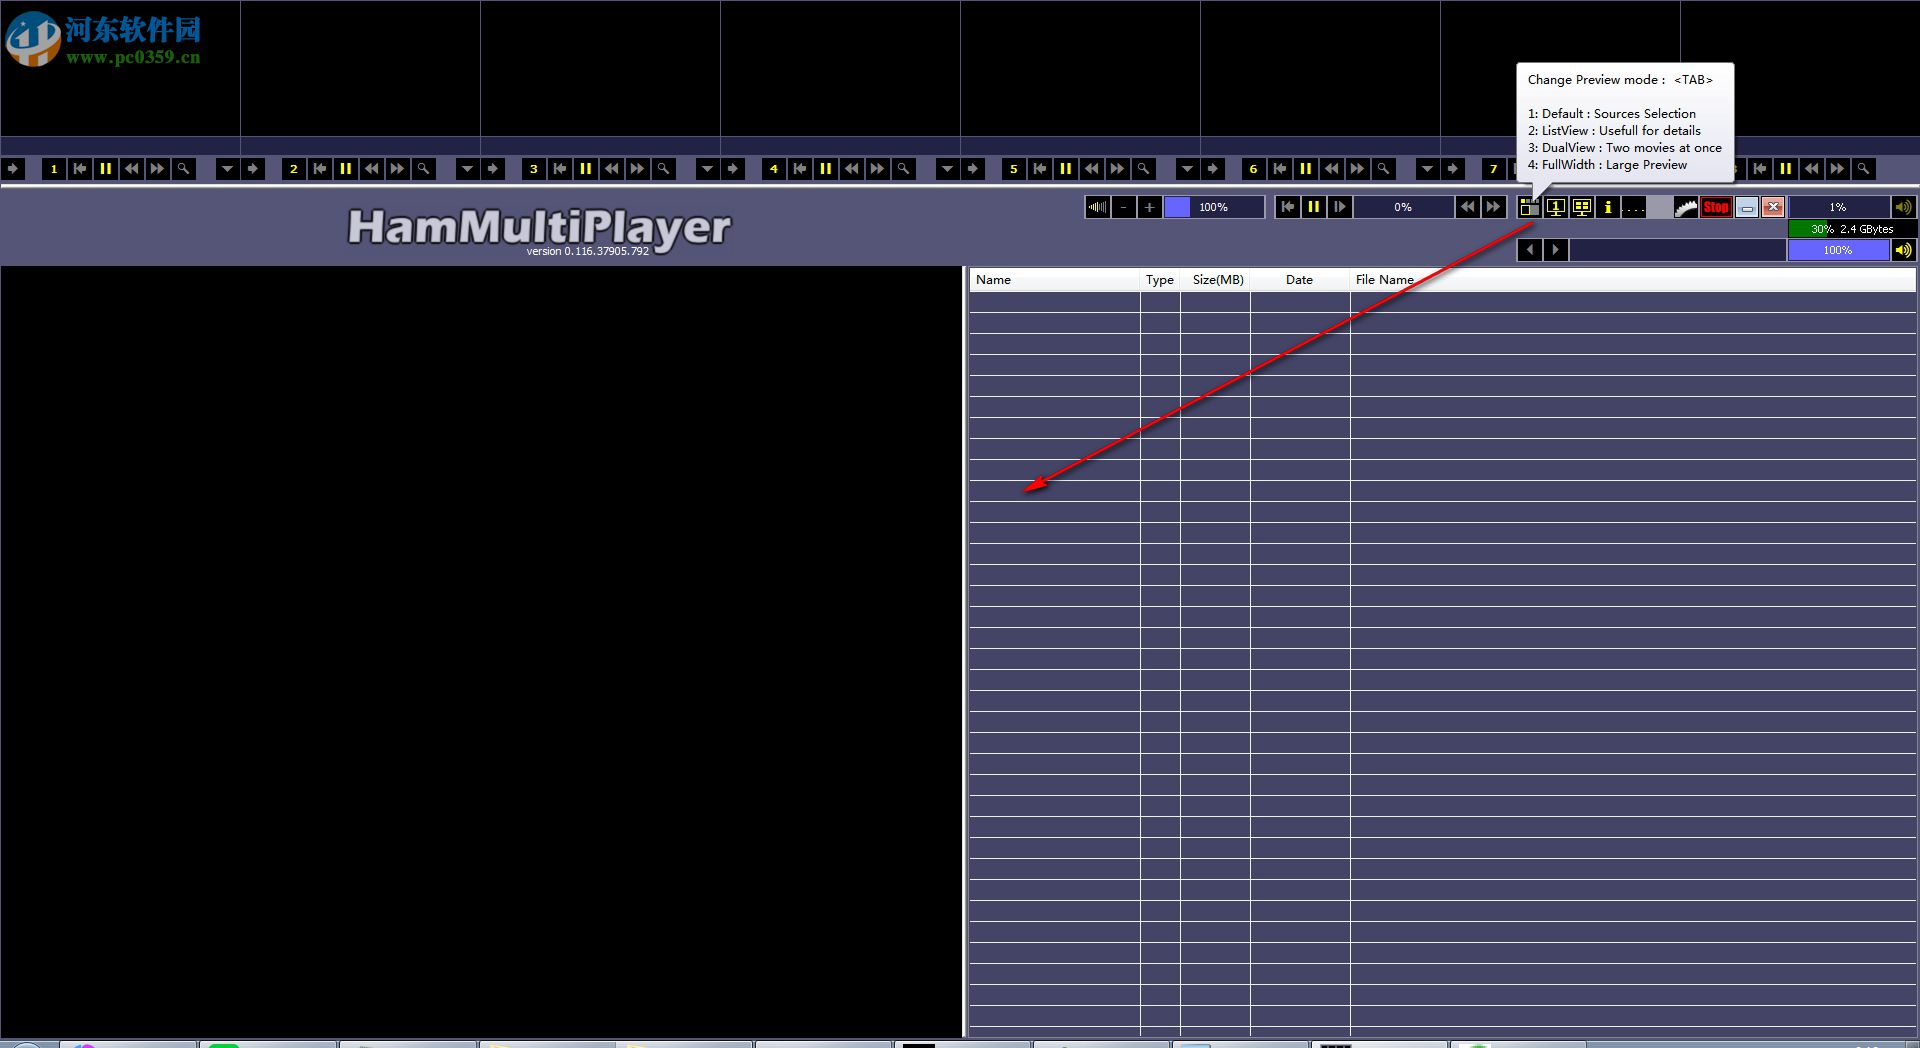Increase zoom with plus button
The height and width of the screenshot is (1048, 1920).
pos(1150,207)
